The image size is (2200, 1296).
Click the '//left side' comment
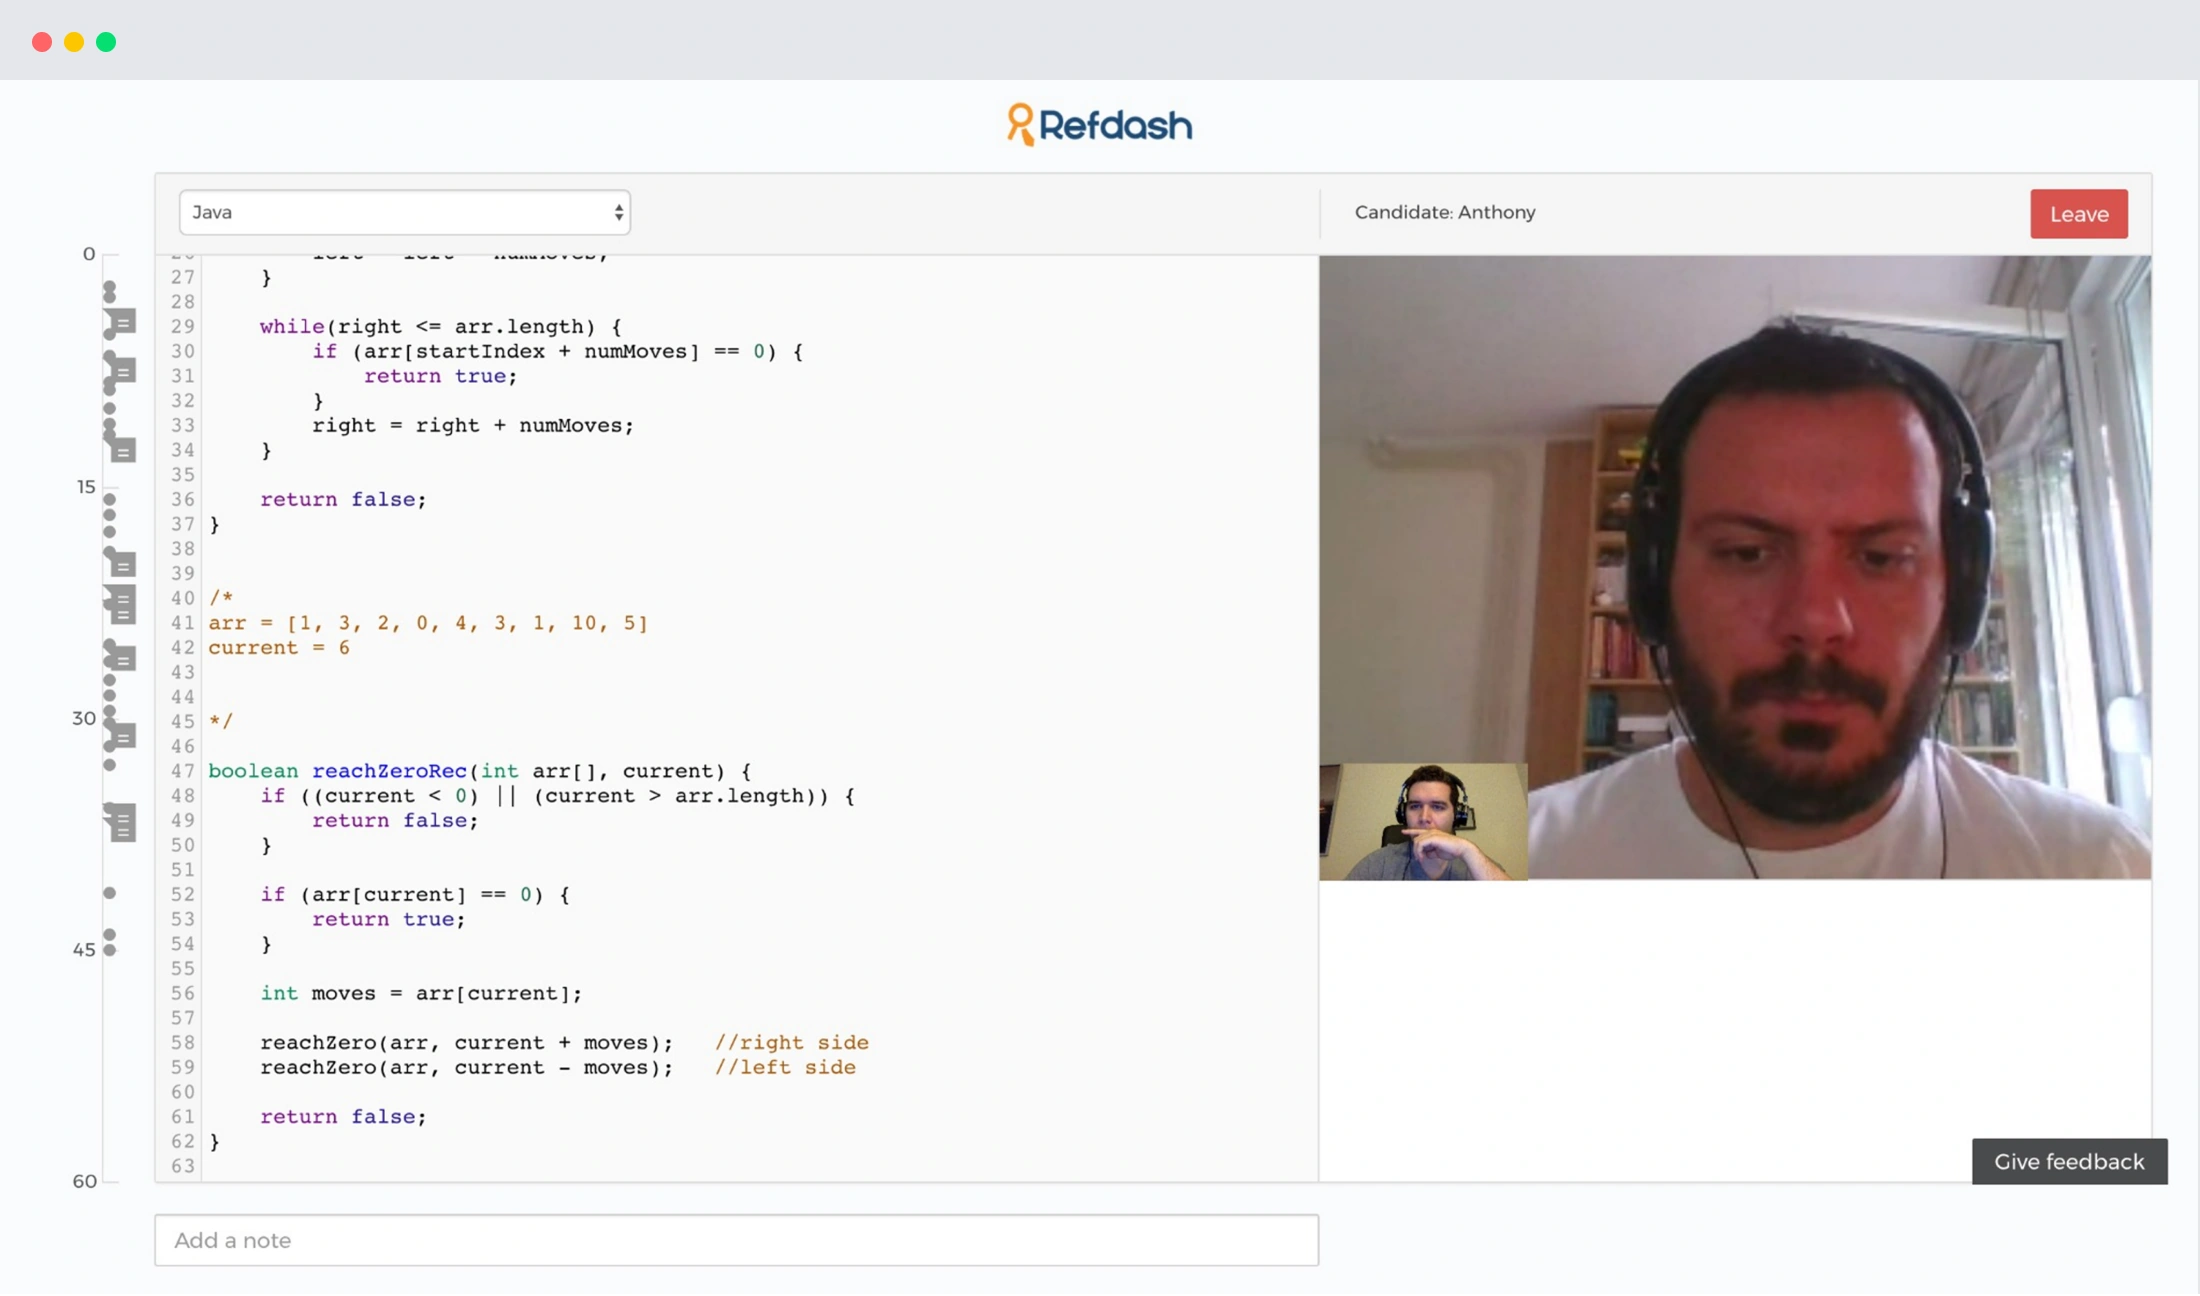[785, 1067]
